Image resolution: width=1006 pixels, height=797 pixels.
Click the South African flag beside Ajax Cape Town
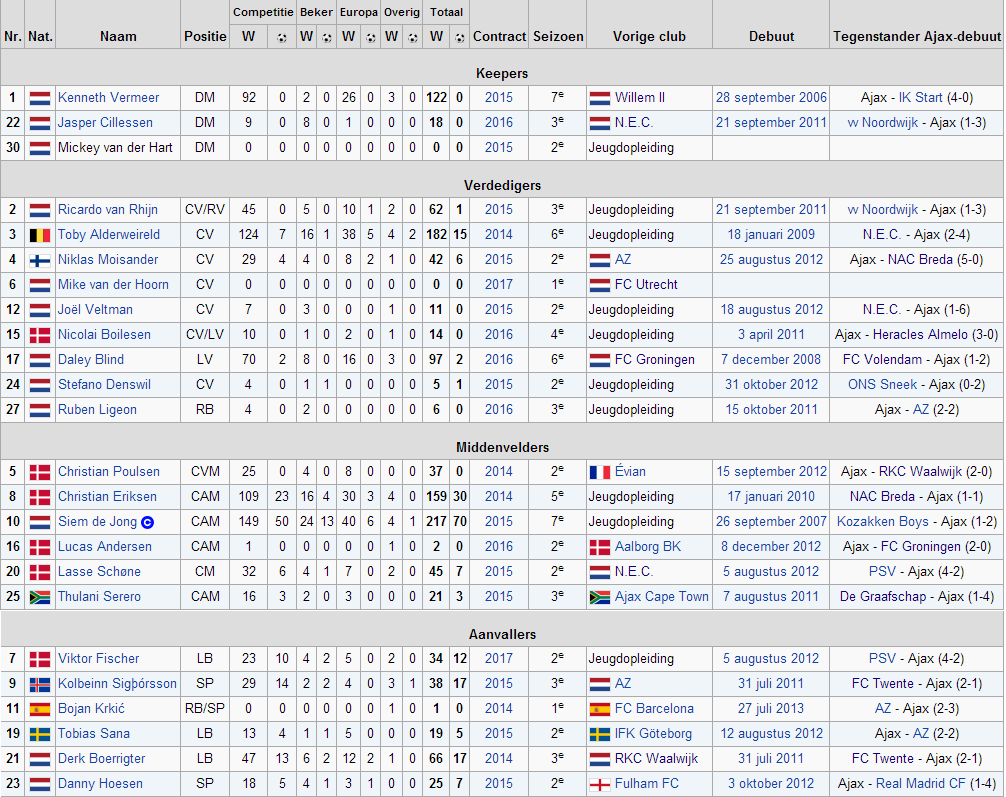click(x=600, y=597)
